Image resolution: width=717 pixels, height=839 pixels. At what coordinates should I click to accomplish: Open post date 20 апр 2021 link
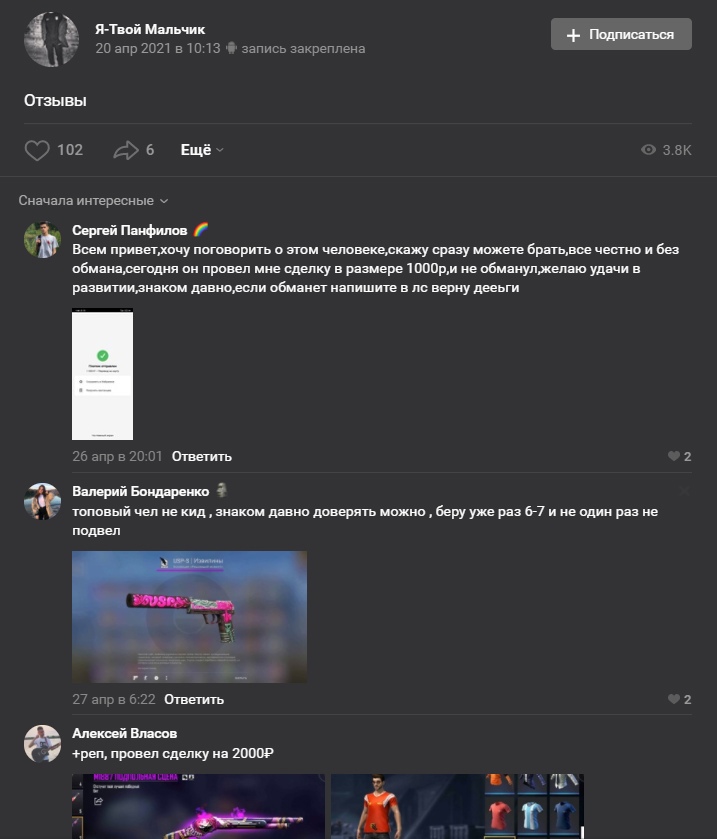coord(158,49)
